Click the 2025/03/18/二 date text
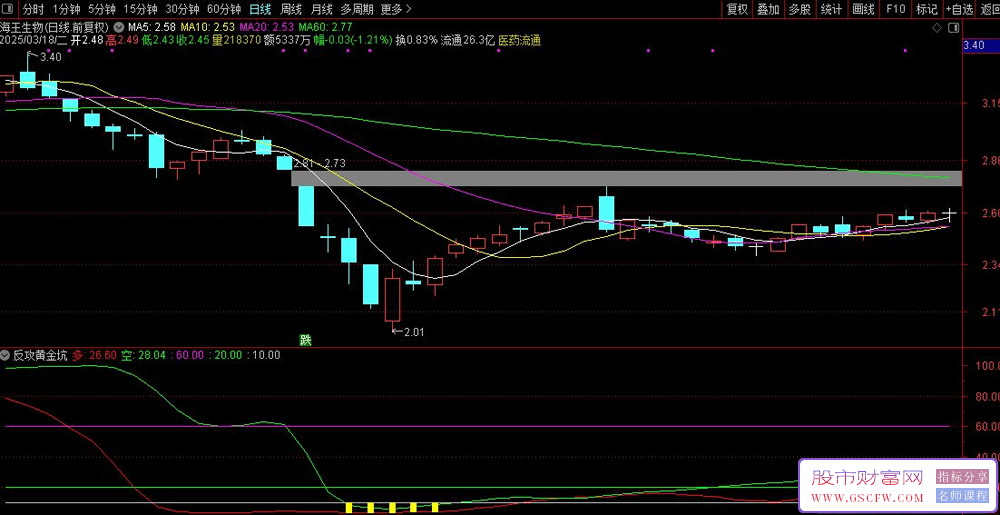 [34, 40]
